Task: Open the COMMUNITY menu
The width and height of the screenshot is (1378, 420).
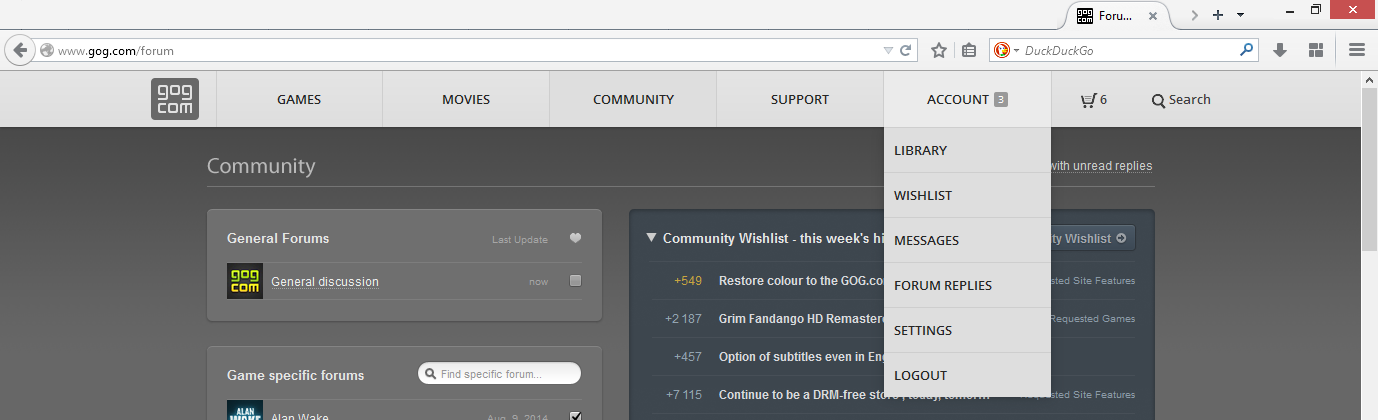Action: point(633,99)
